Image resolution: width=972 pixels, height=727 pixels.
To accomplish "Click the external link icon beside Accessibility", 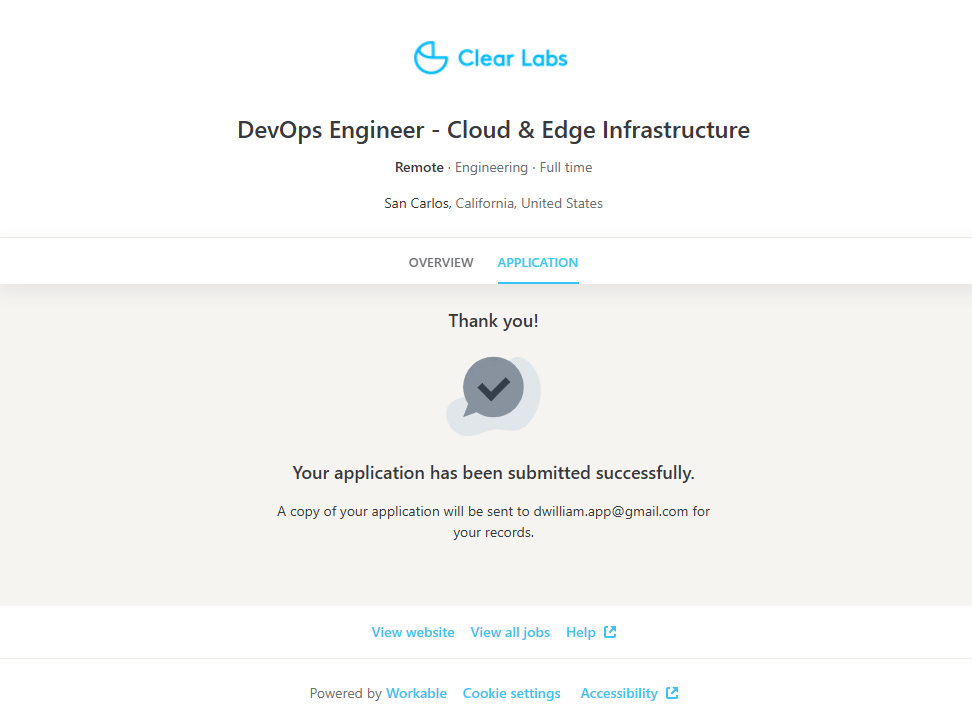I will click(x=672, y=693).
